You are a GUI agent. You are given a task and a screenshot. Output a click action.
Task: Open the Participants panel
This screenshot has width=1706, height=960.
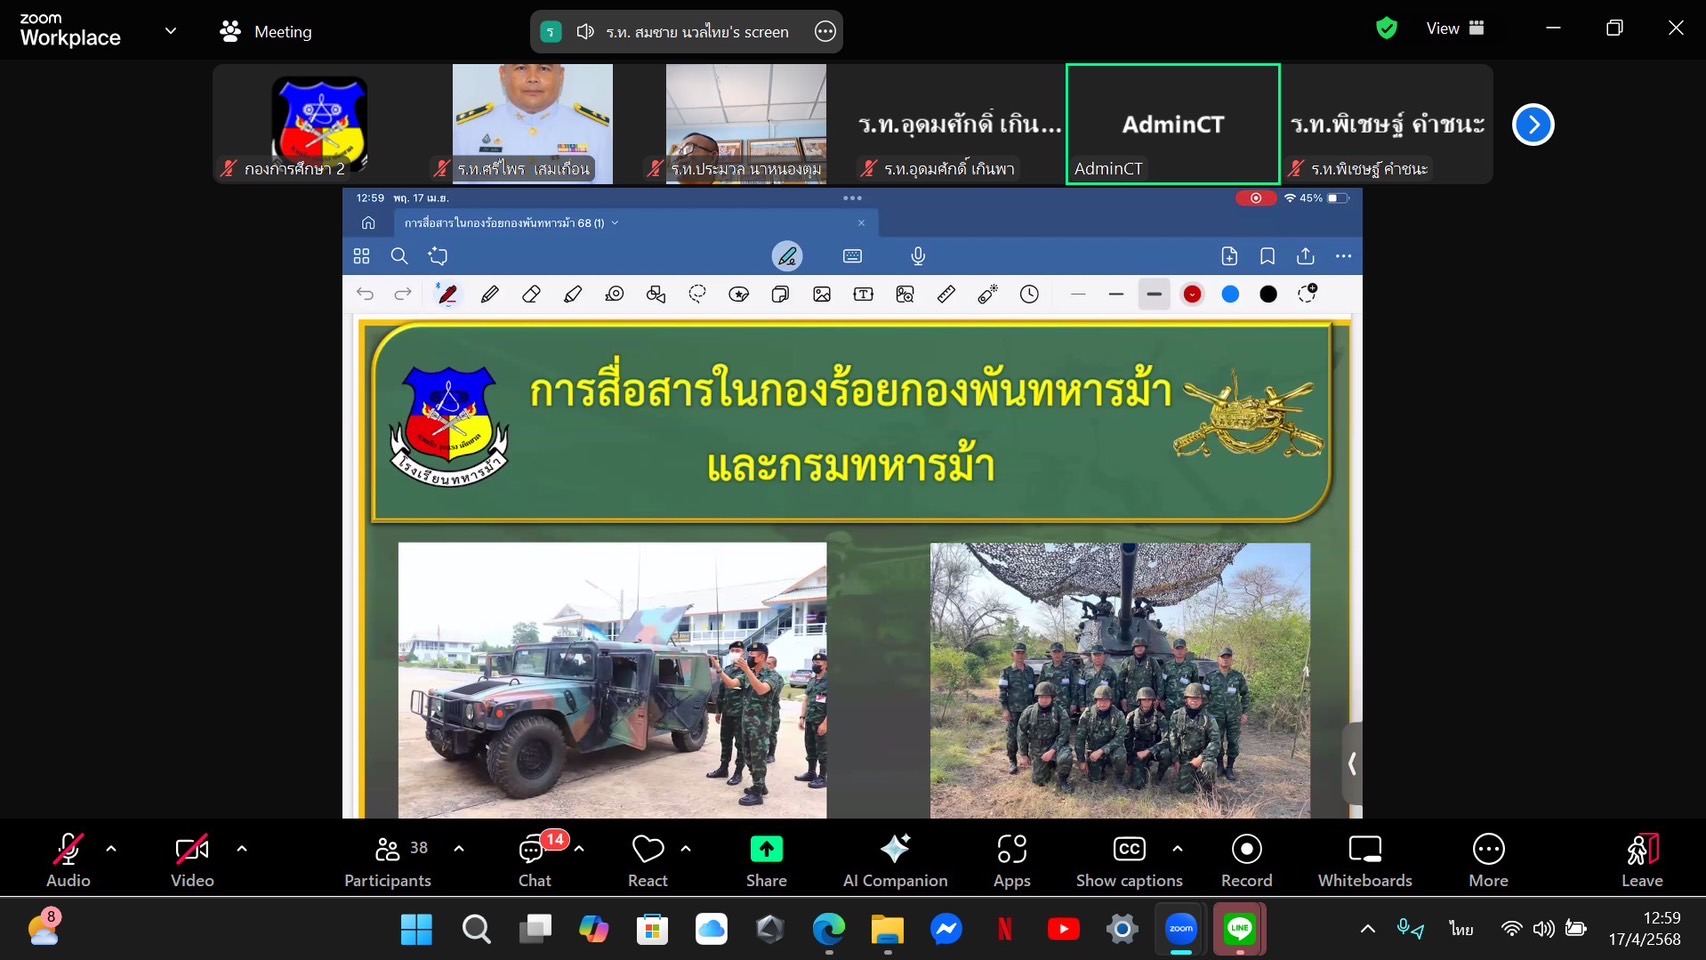pyautogui.click(x=388, y=861)
